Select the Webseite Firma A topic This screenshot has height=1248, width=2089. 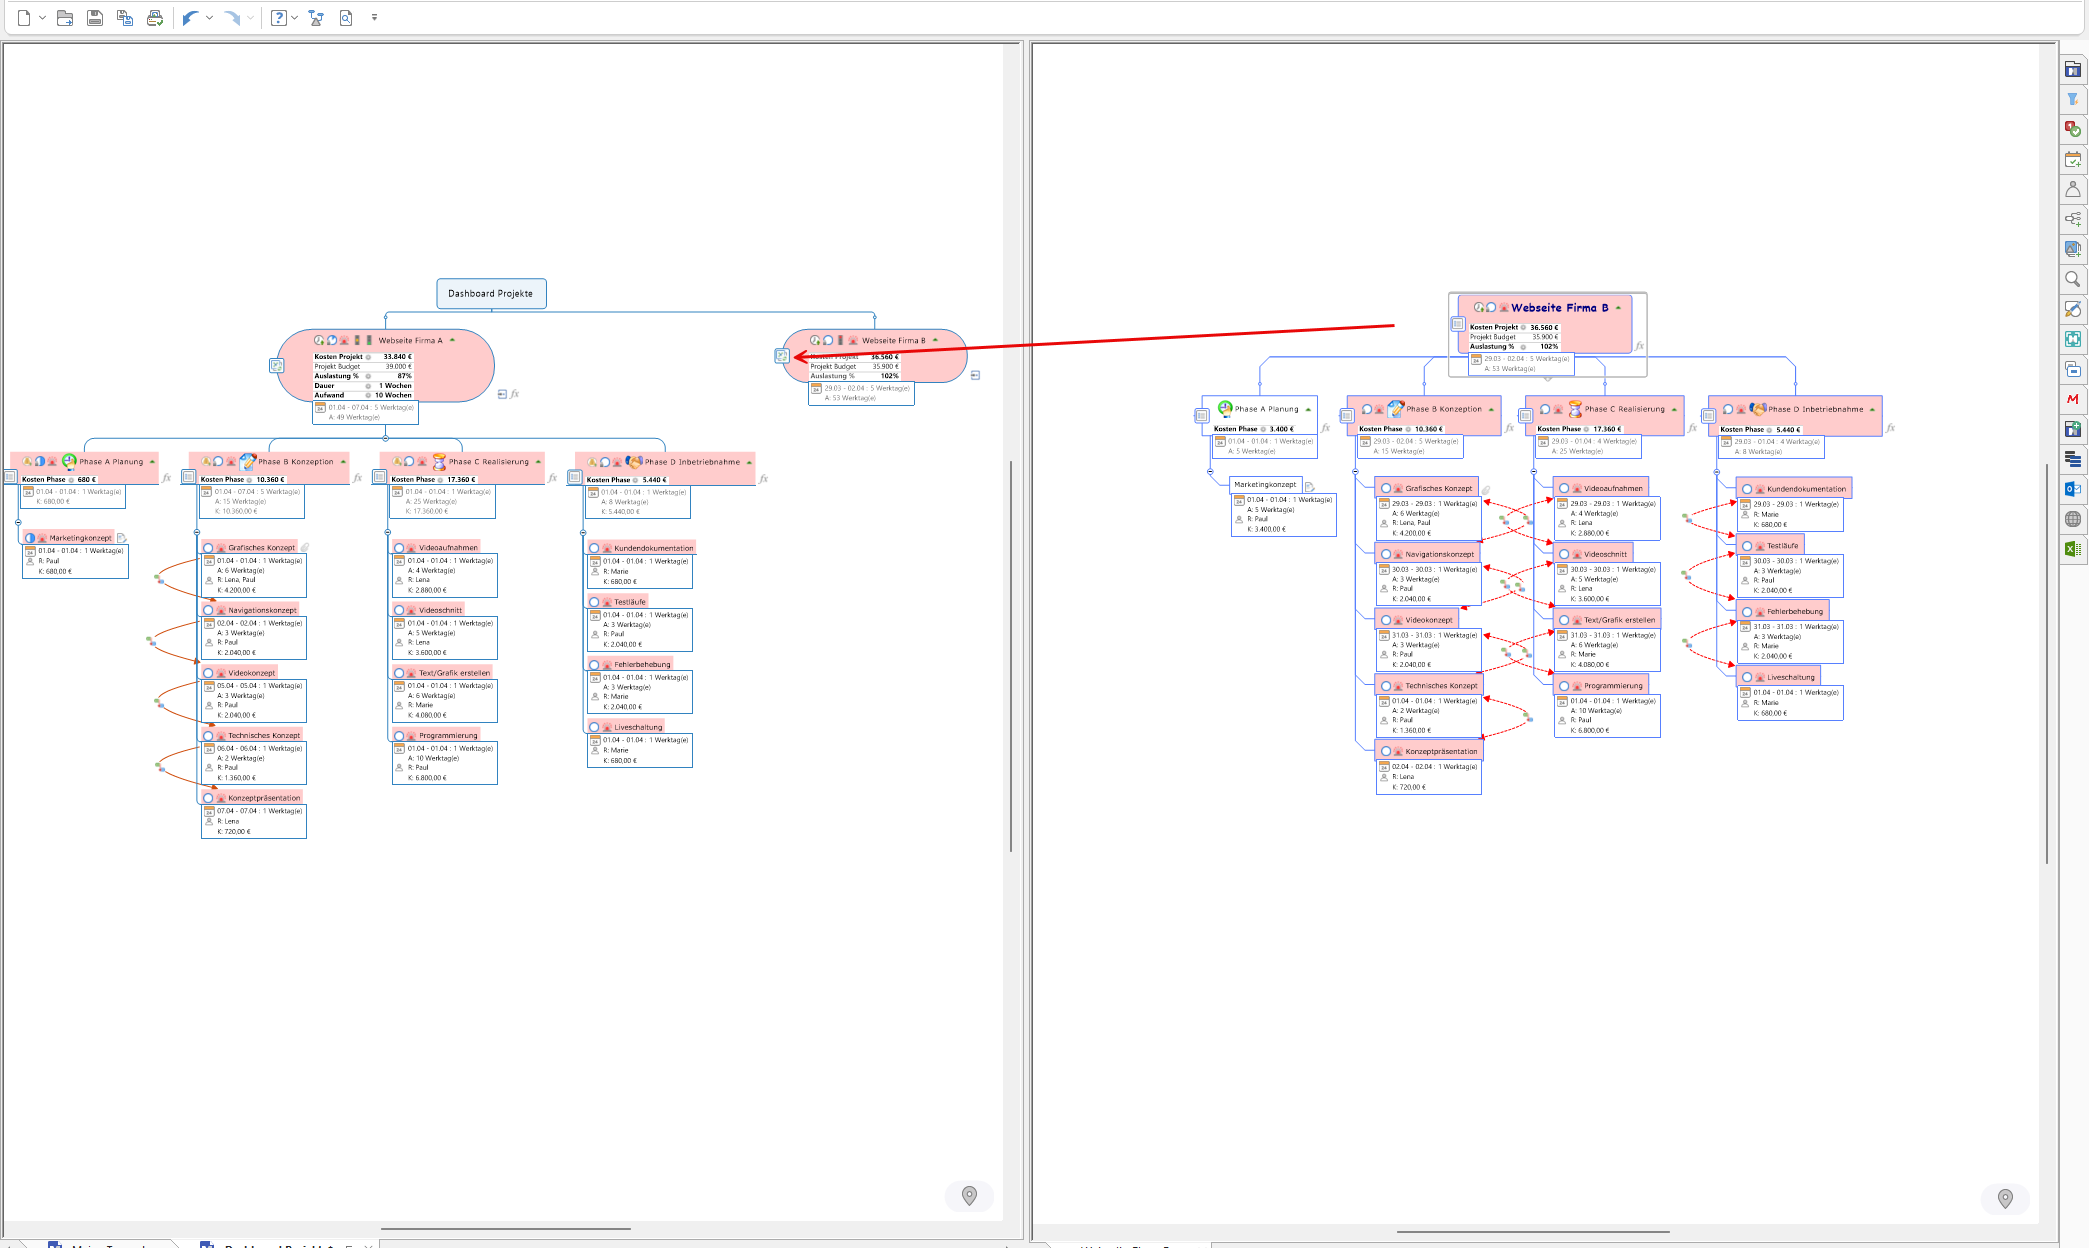coord(385,366)
